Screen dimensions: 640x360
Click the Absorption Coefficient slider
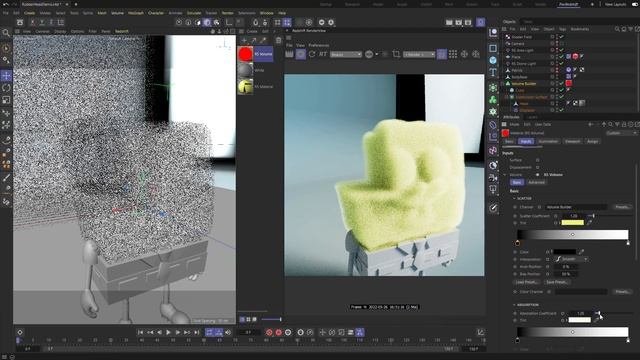point(613,313)
